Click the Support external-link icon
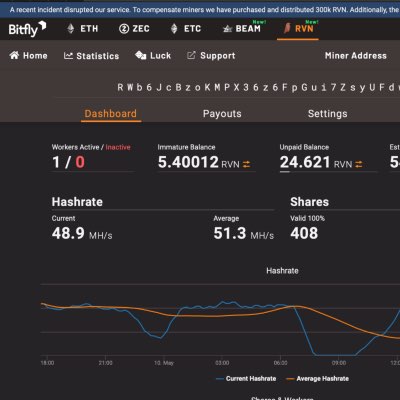The image size is (400, 400). click(x=191, y=55)
